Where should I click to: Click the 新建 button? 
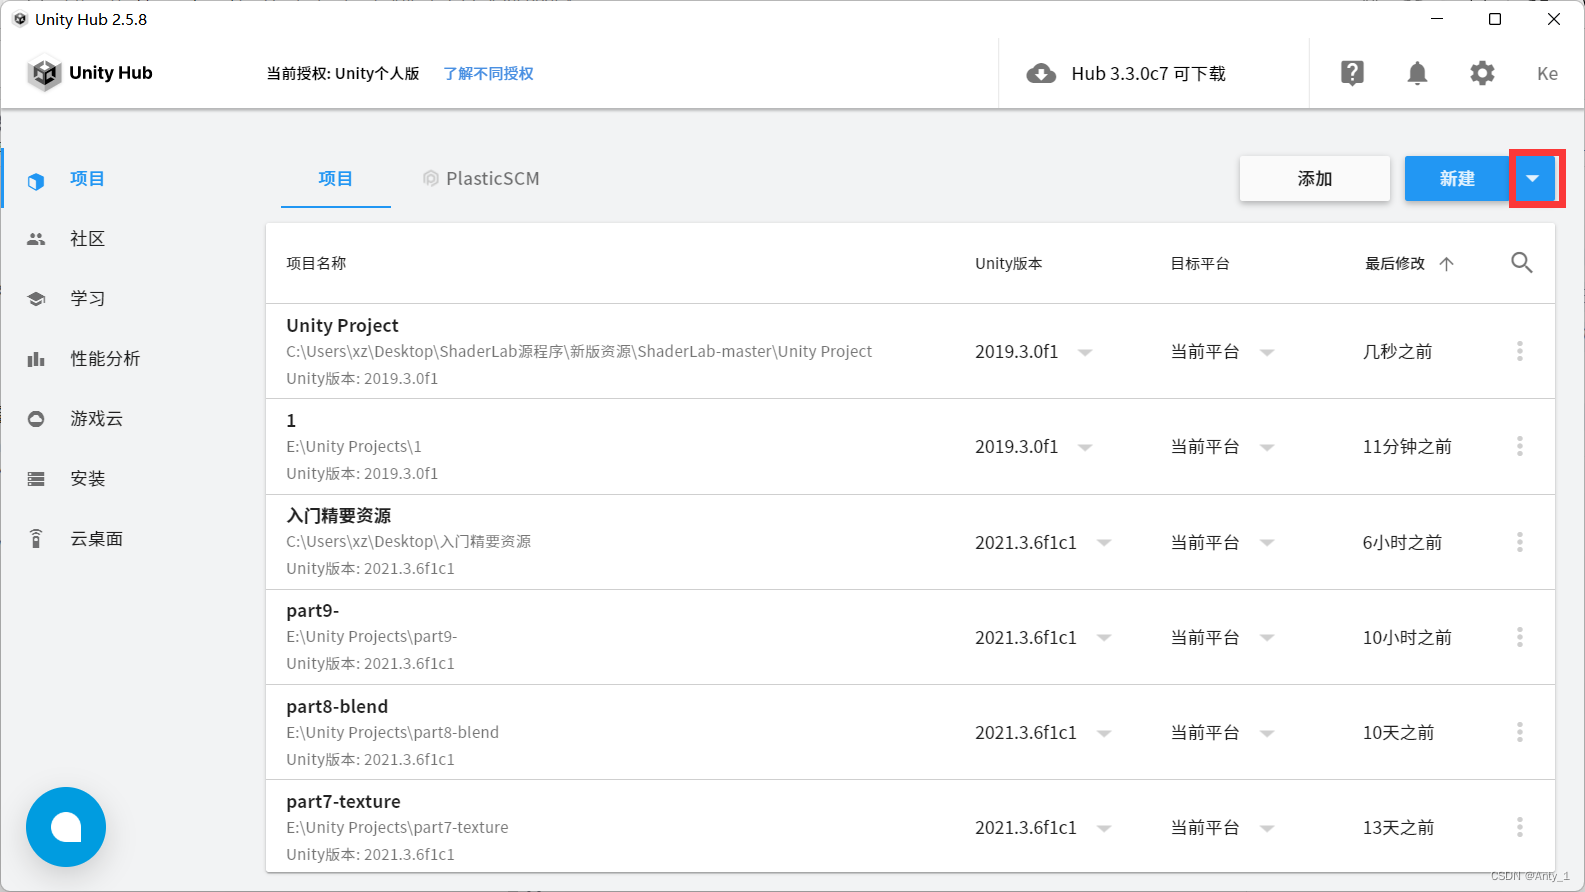pos(1457,179)
